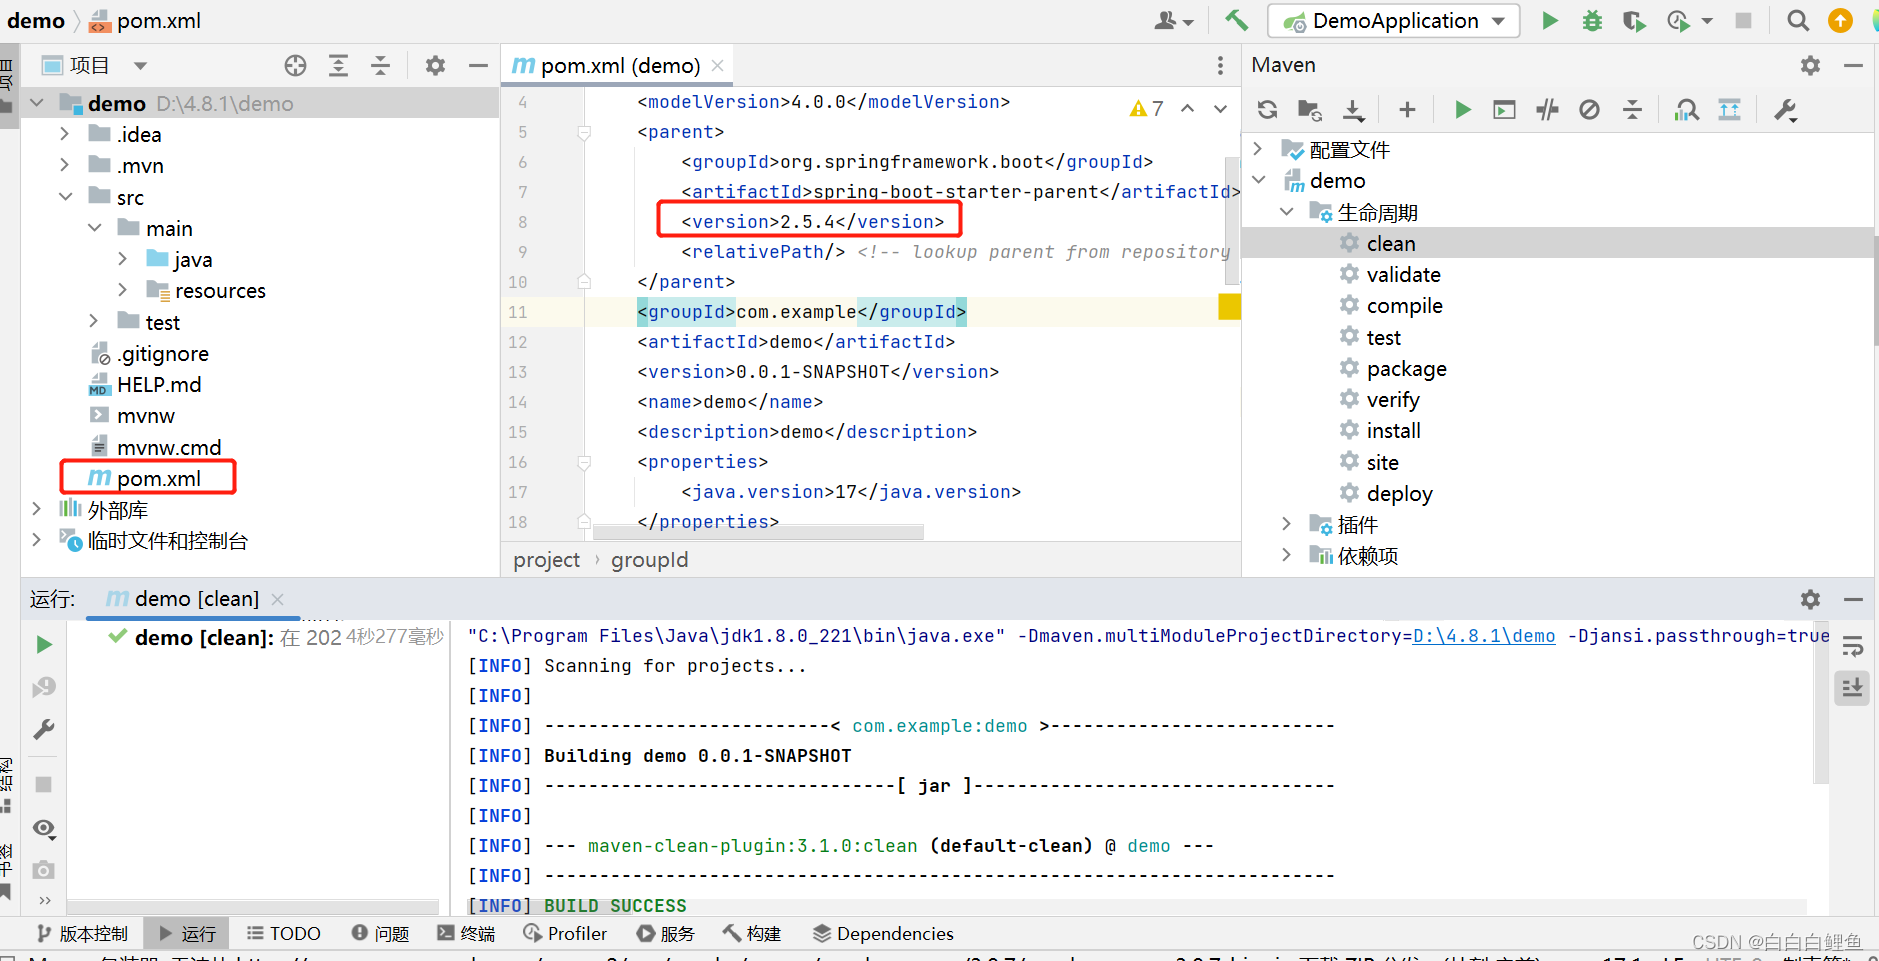Toggle Maven offline mode icon

coord(1547,110)
